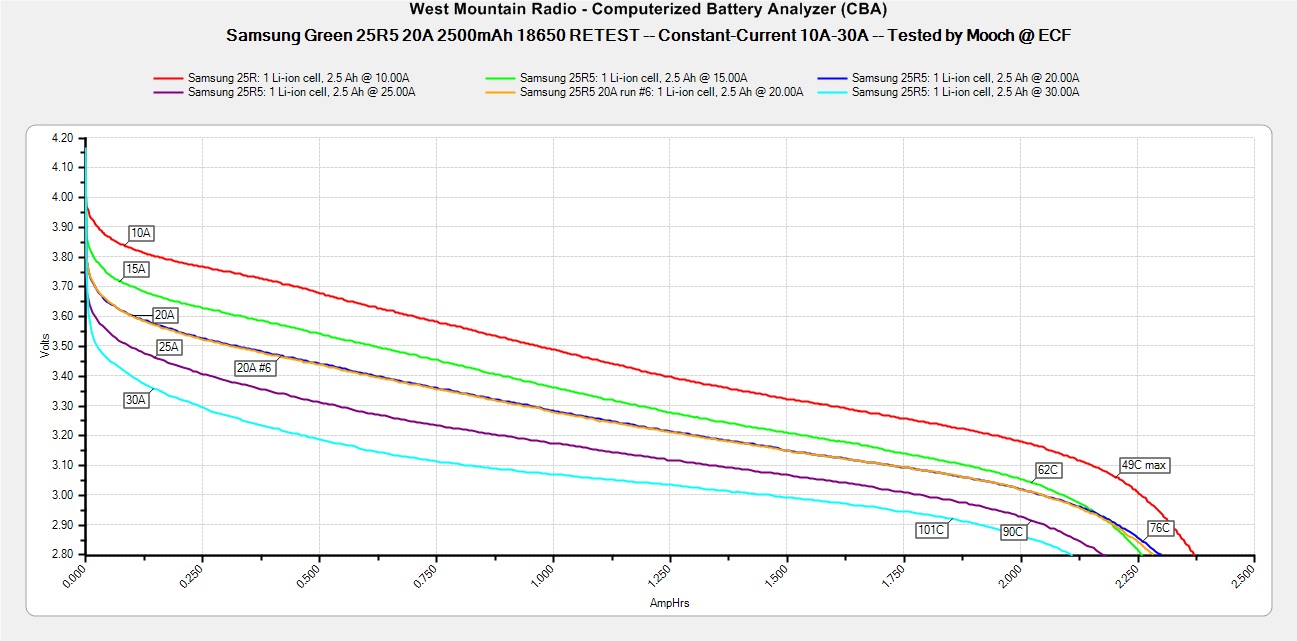Click the "25A" curve label box

[x=169, y=347]
